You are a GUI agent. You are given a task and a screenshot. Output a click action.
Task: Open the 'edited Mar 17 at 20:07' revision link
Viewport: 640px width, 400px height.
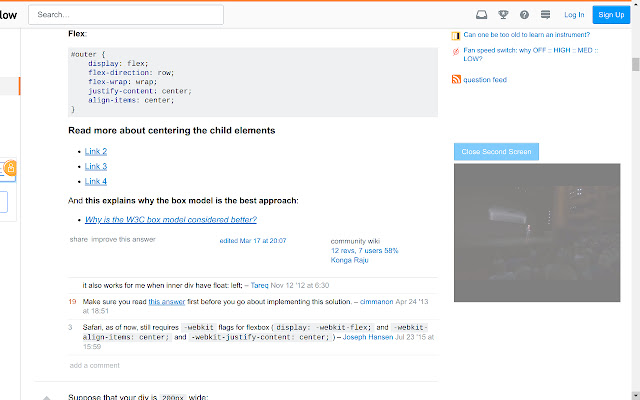[x=253, y=241]
